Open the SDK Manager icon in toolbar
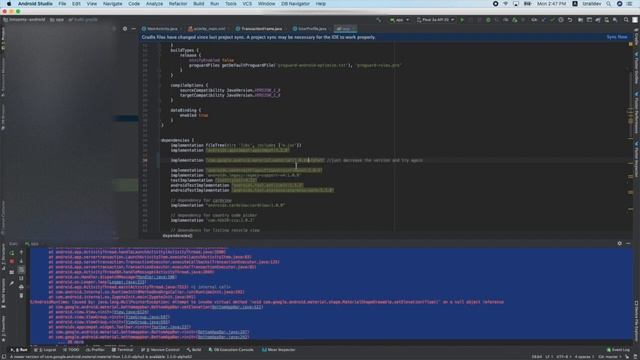This screenshot has height=360, width=640. (x=615, y=20)
